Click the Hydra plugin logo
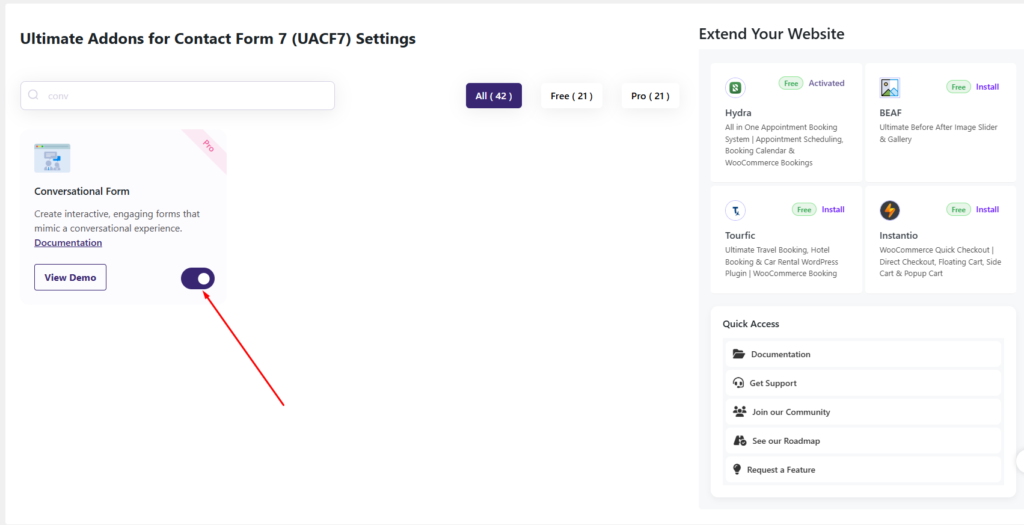The height and width of the screenshot is (525, 1024). 735,88
